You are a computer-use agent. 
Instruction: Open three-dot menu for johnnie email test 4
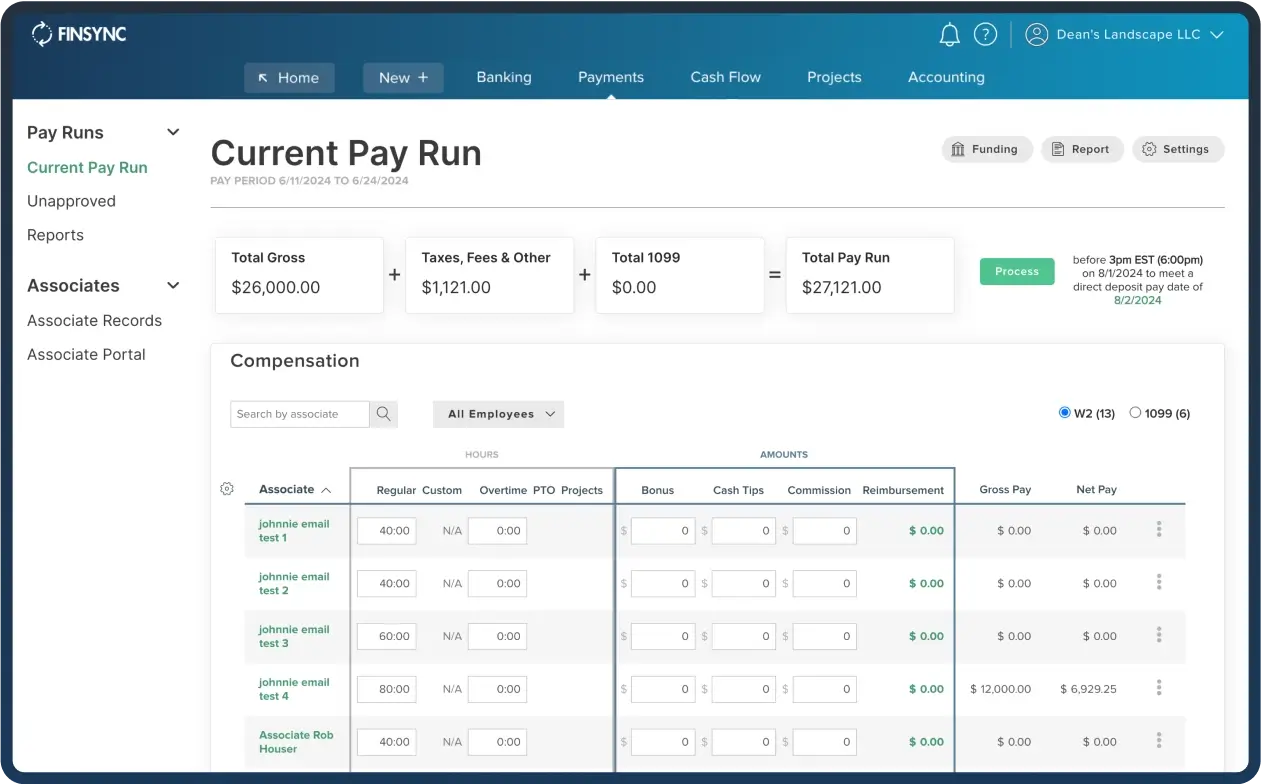pos(1158,688)
